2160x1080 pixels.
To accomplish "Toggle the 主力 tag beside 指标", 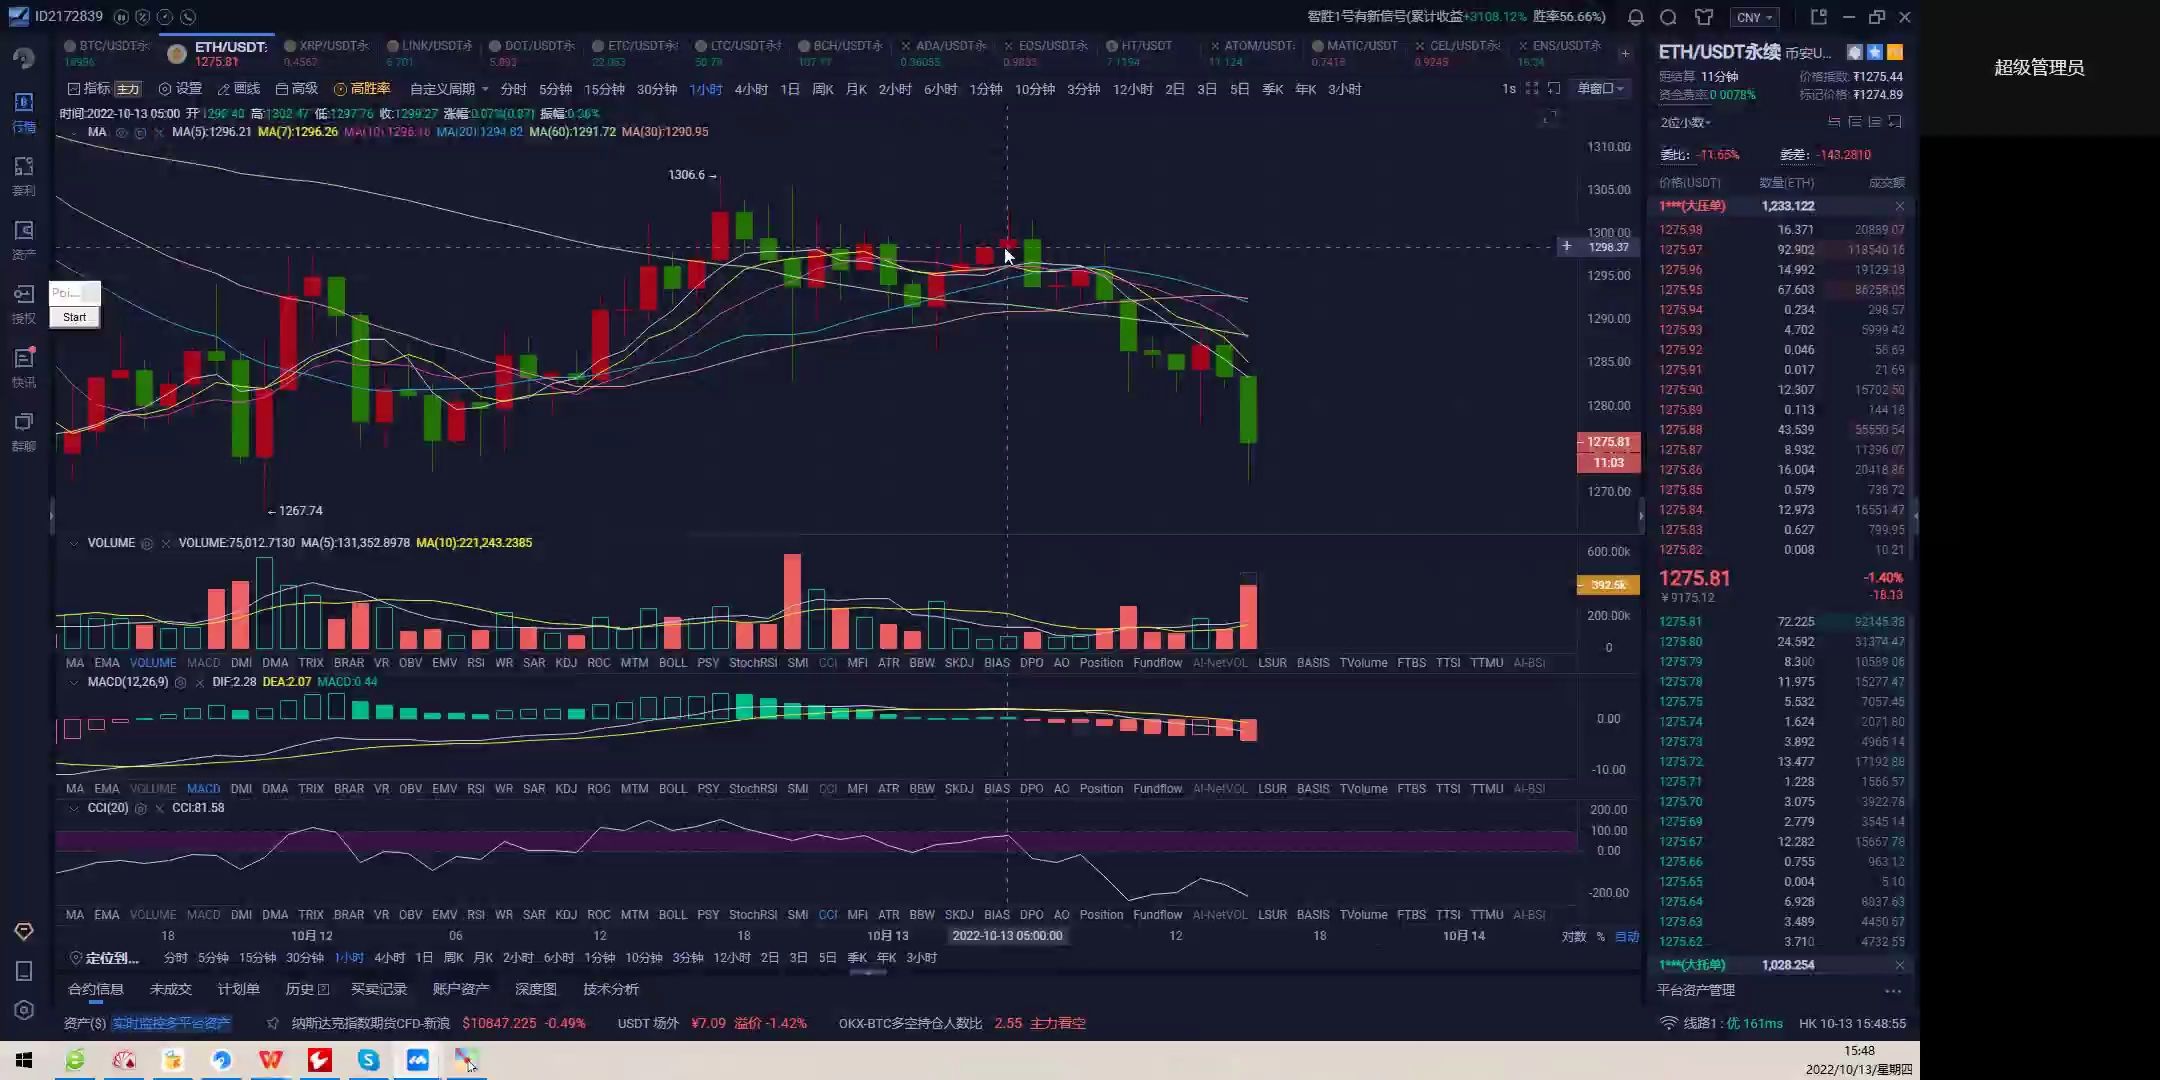I will pyautogui.click(x=128, y=89).
